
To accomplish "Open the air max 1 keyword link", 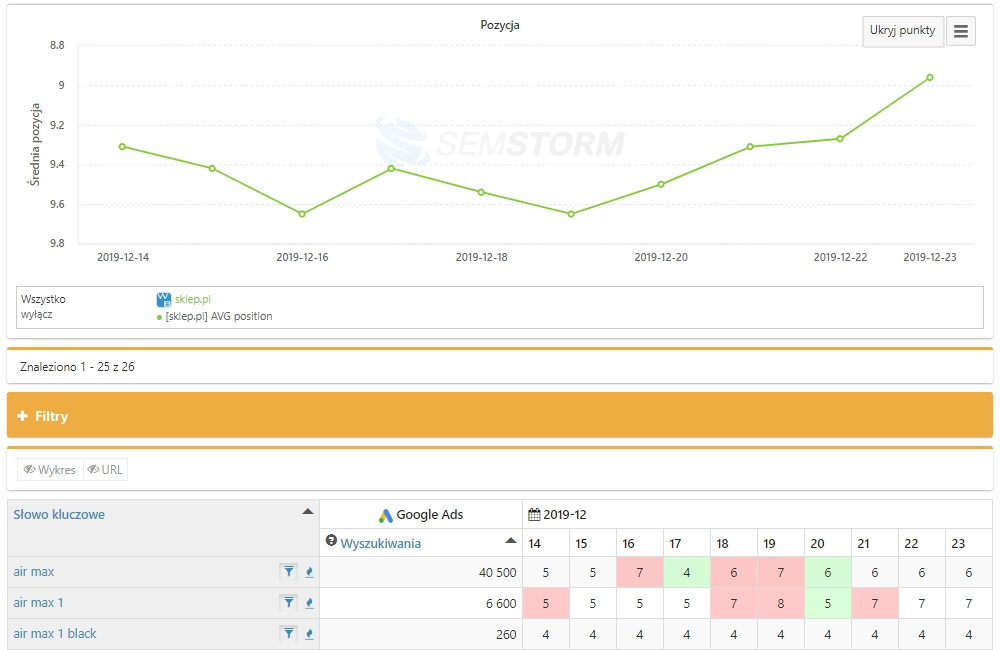I will click(x=38, y=603).
